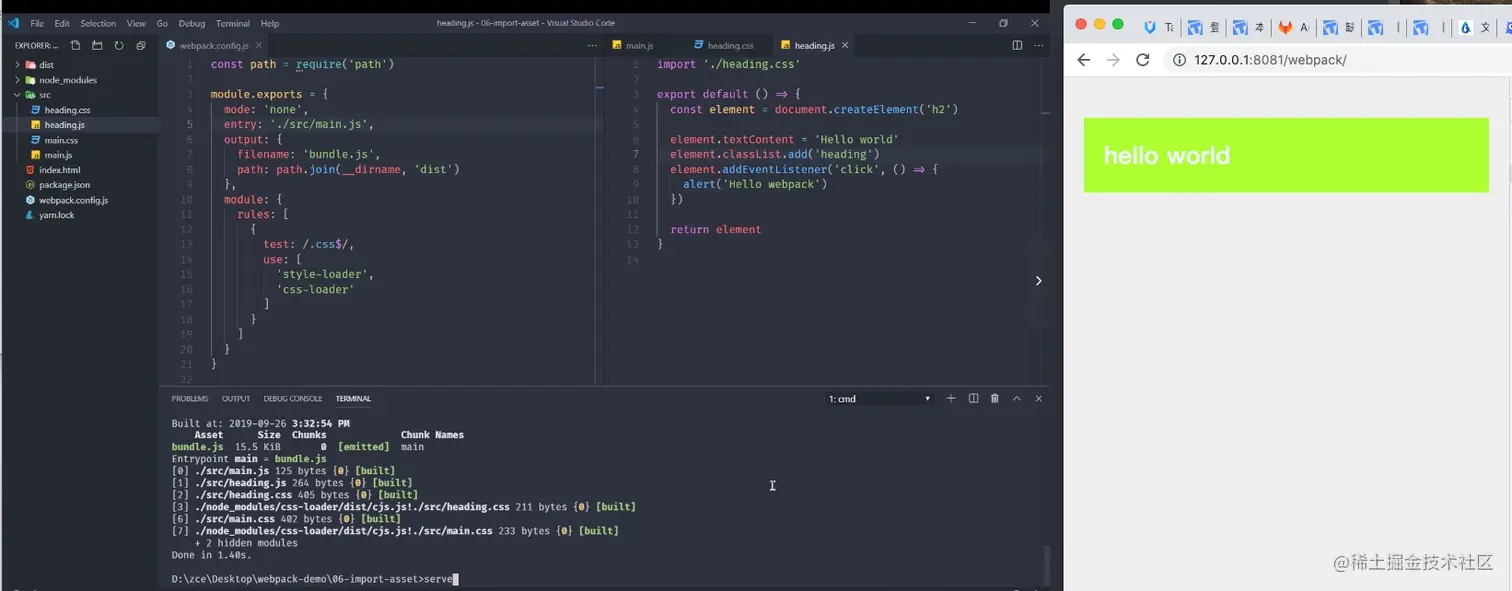This screenshot has width=1512, height=591.
Task: Expand the node_modules folder
Action: pyautogui.click(x=68, y=80)
